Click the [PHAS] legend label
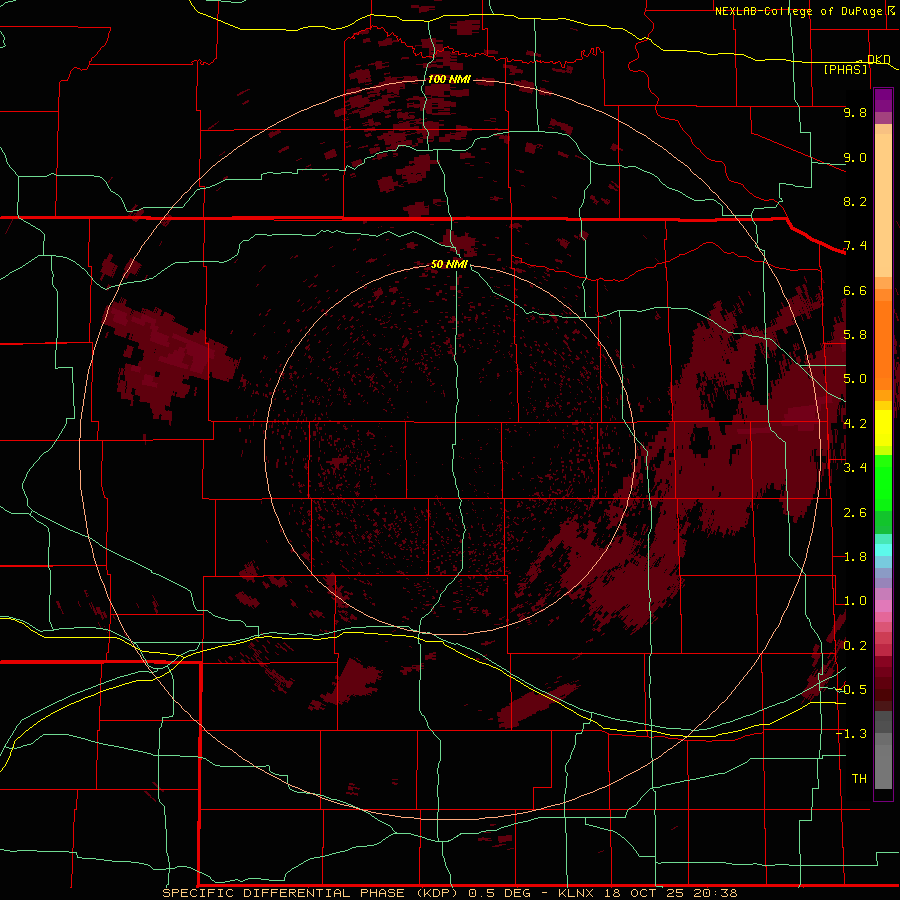This screenshot has height=900, width=900. (845, 69)
